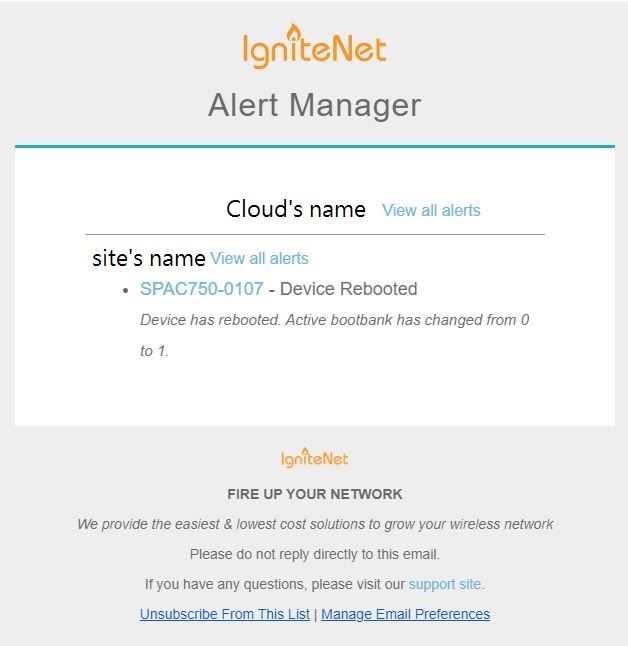
Task: Click the horizontal rule under Cloud's name
Action: point(315,234)
